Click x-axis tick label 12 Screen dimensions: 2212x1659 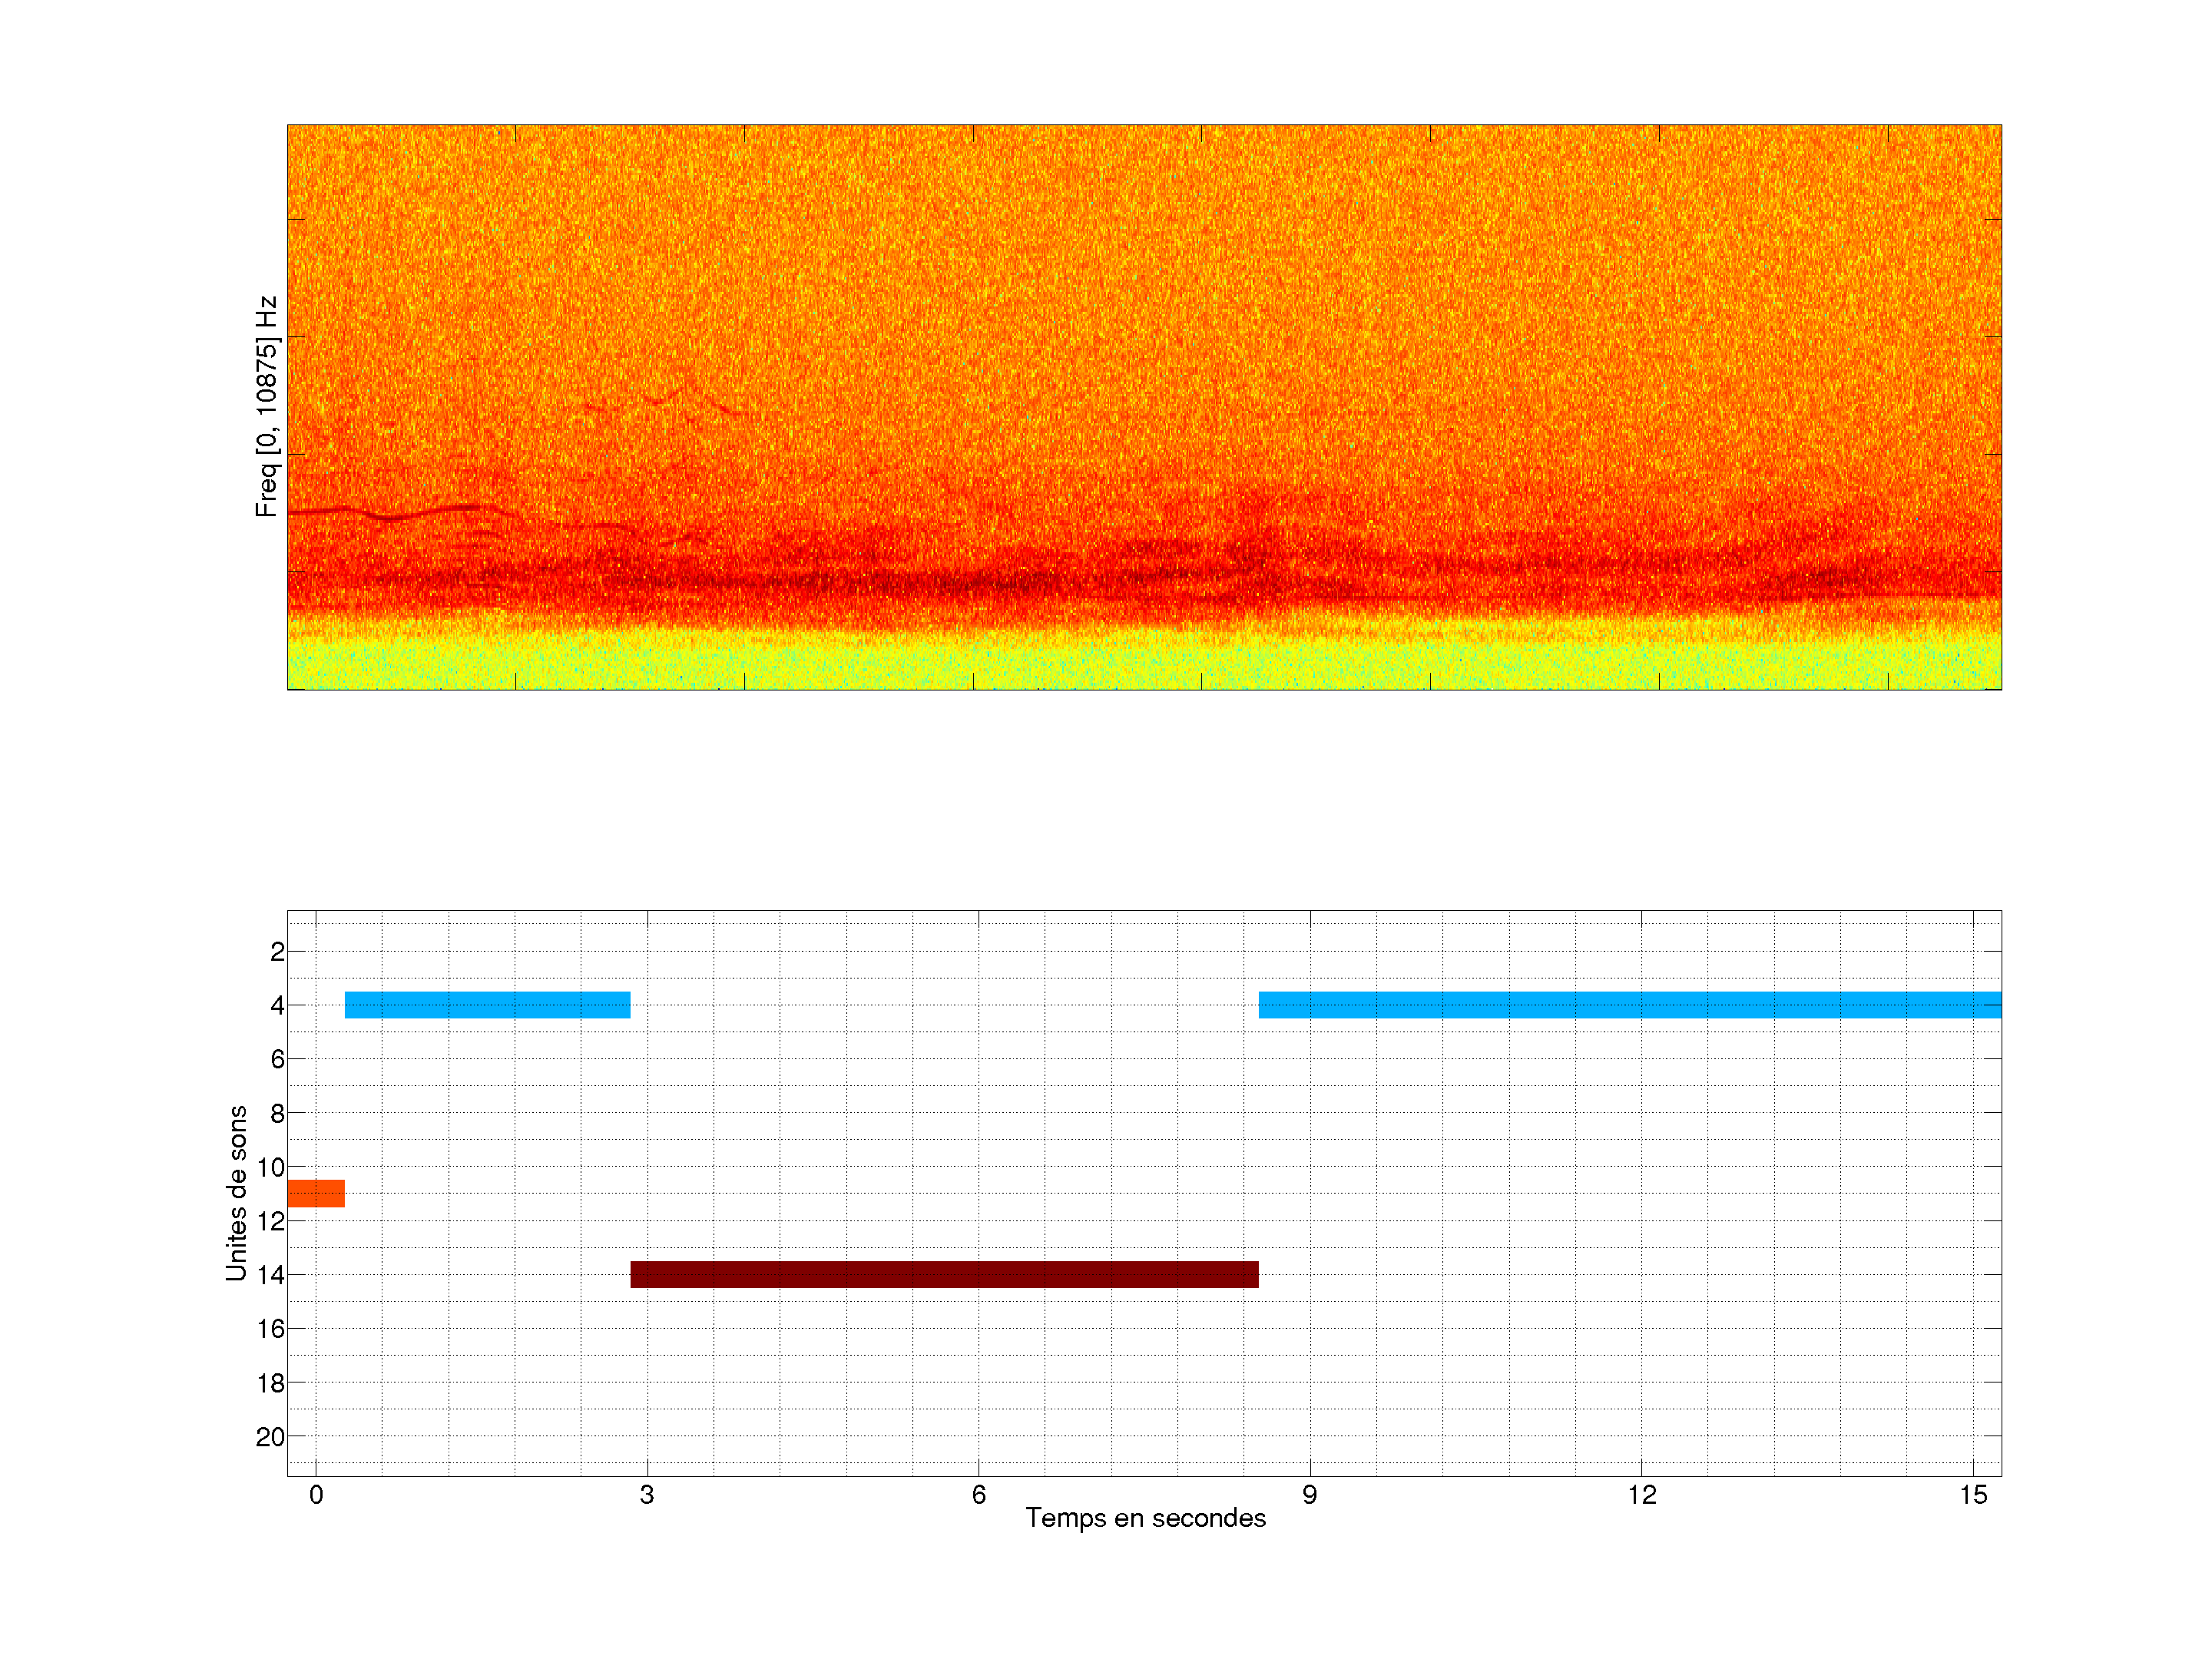(1641, 1495)
